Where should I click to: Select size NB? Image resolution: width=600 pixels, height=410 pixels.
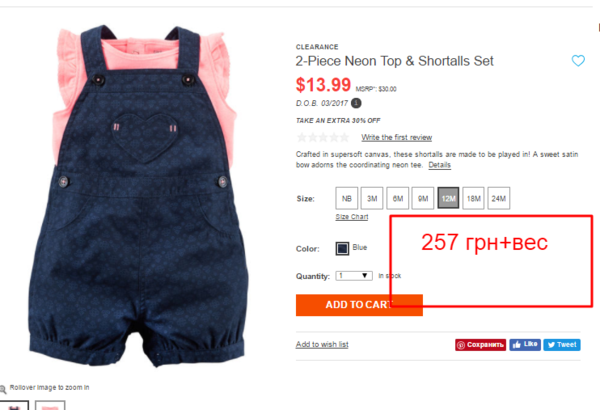(347, 198)
